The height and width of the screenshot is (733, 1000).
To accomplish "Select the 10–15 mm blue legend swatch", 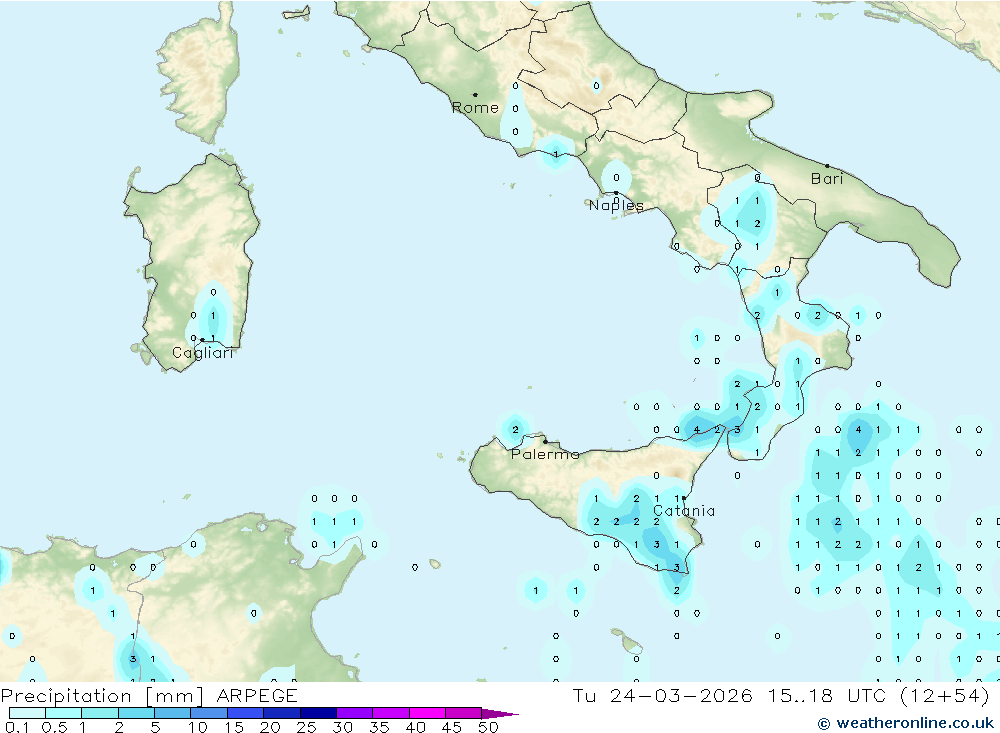I will (x=209, y=713).
